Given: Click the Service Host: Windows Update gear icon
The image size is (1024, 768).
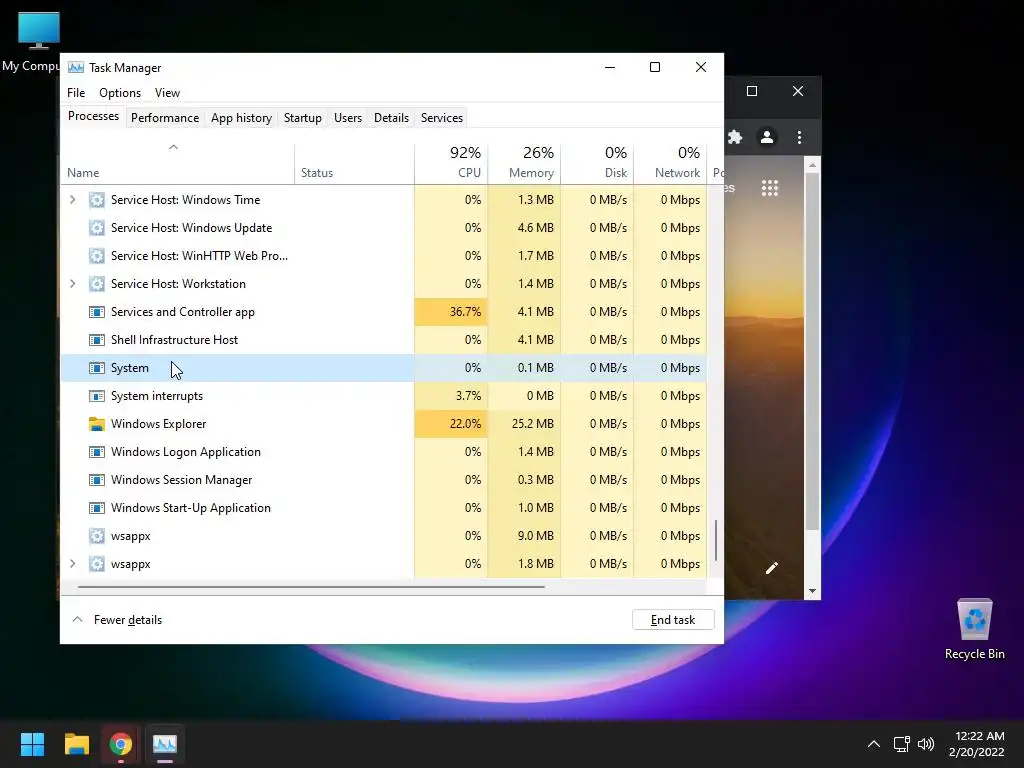Looking at the screenshot, I should [x=97, y=228].
